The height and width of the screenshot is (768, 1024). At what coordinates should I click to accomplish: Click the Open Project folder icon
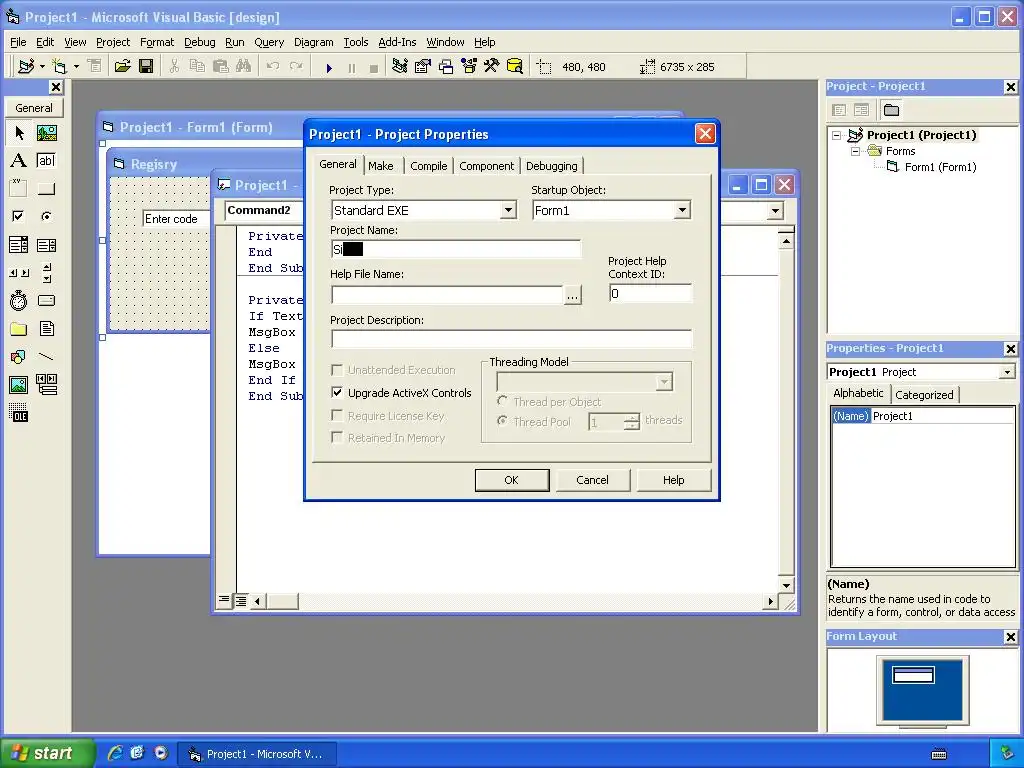point(122,66)
